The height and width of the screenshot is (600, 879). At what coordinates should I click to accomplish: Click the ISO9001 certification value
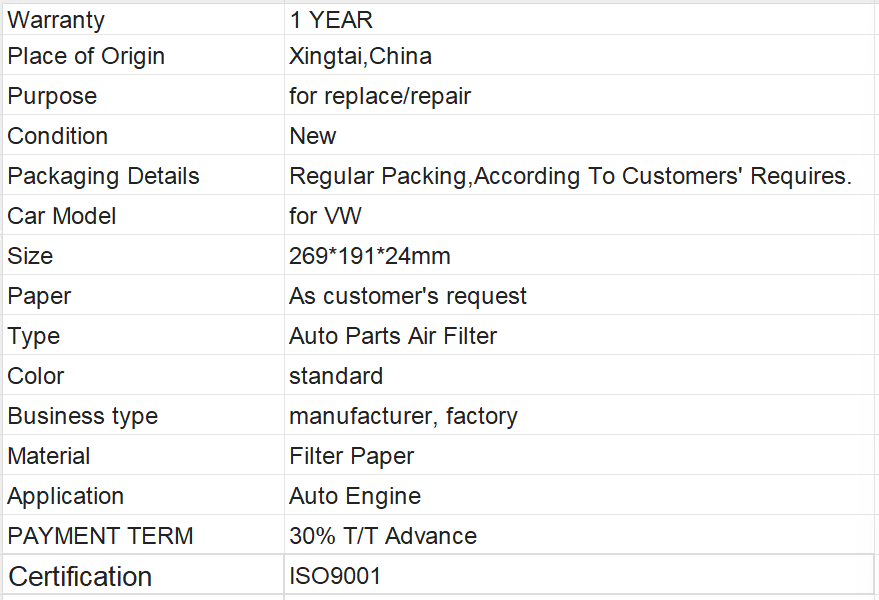tap(335, 576)
